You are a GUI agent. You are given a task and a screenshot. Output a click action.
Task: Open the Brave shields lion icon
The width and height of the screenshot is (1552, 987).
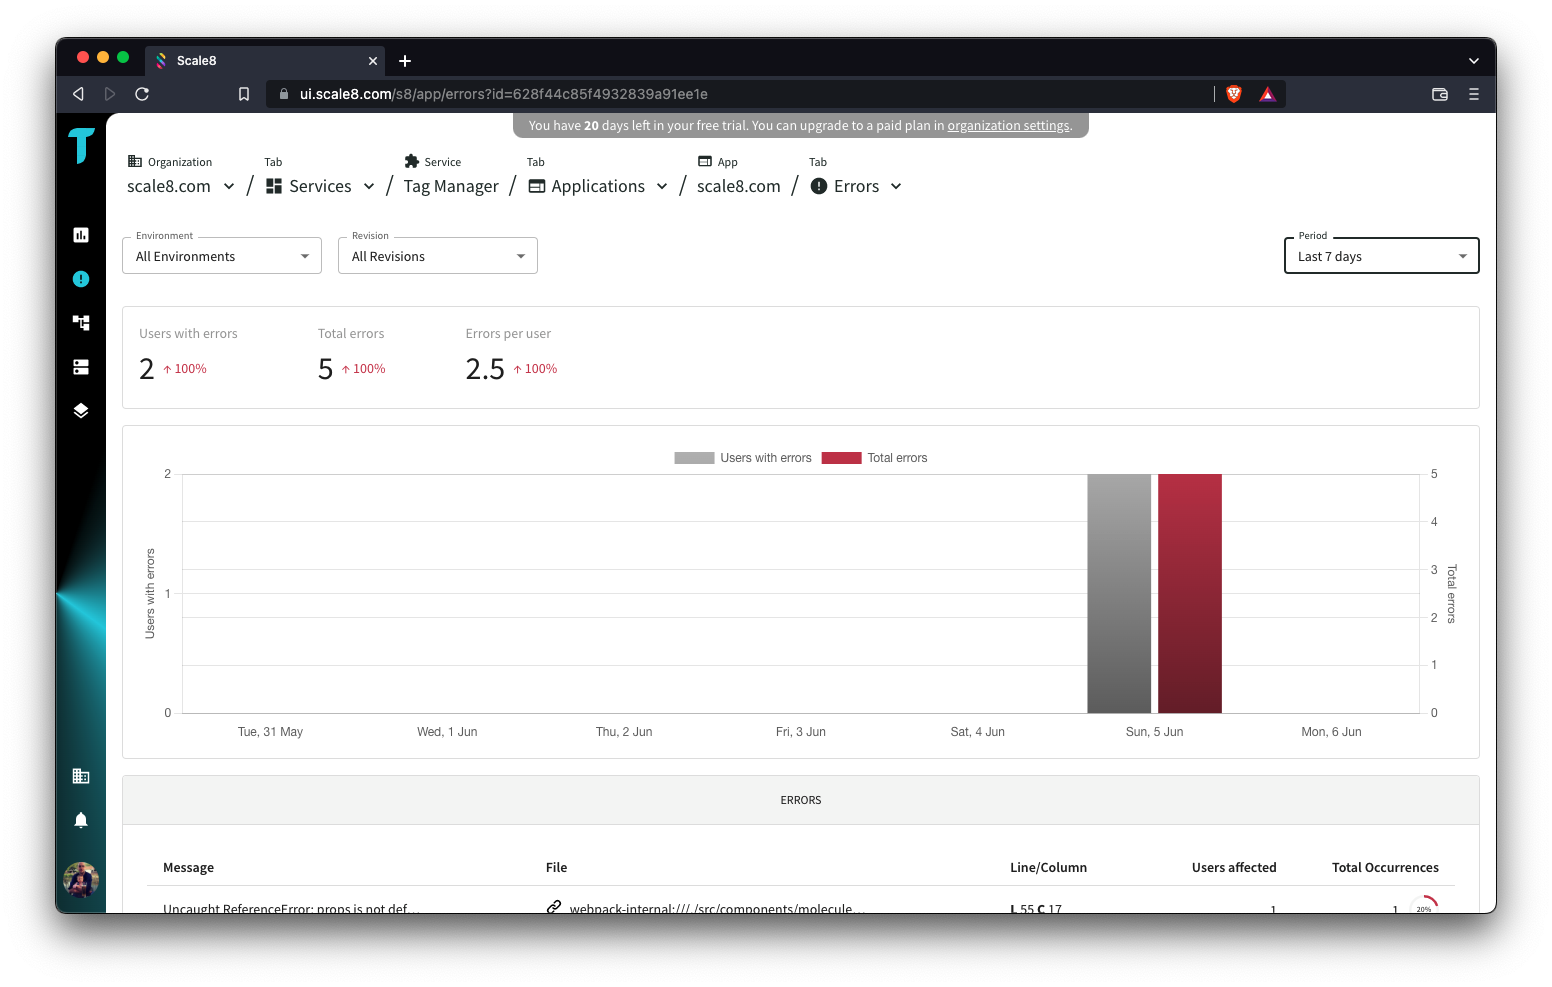[x=1234, y=94]
